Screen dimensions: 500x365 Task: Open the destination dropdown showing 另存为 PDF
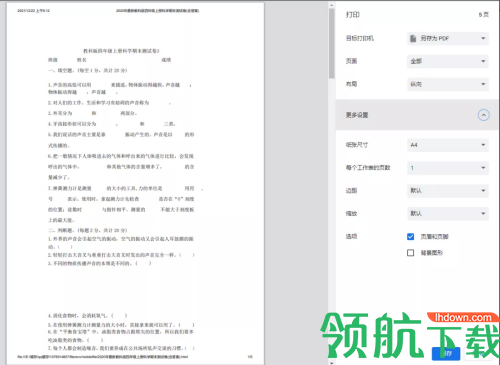click(448, 38)
